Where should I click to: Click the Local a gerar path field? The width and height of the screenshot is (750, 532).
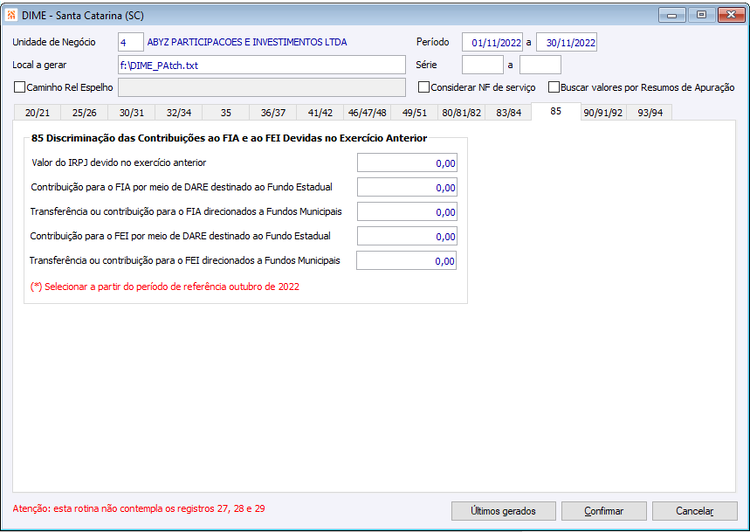[262, 65]
